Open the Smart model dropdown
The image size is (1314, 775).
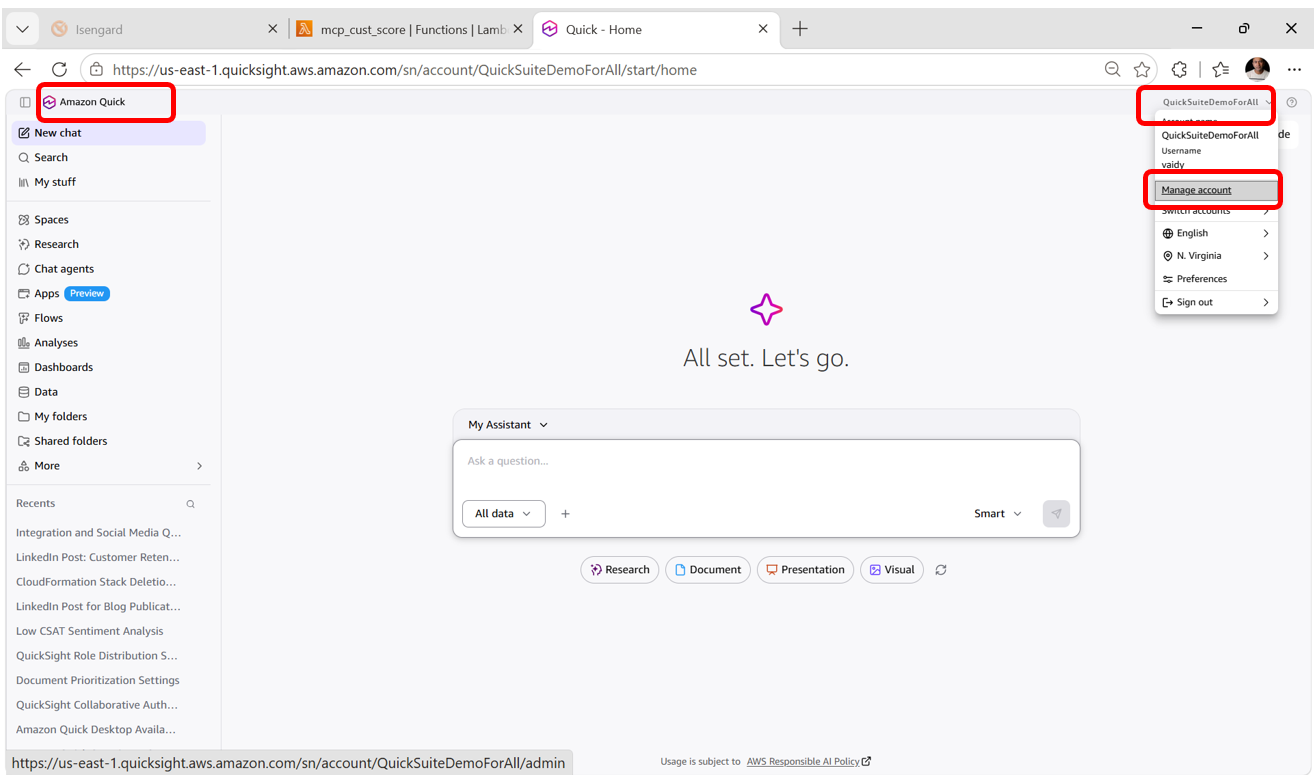(998, 514)
